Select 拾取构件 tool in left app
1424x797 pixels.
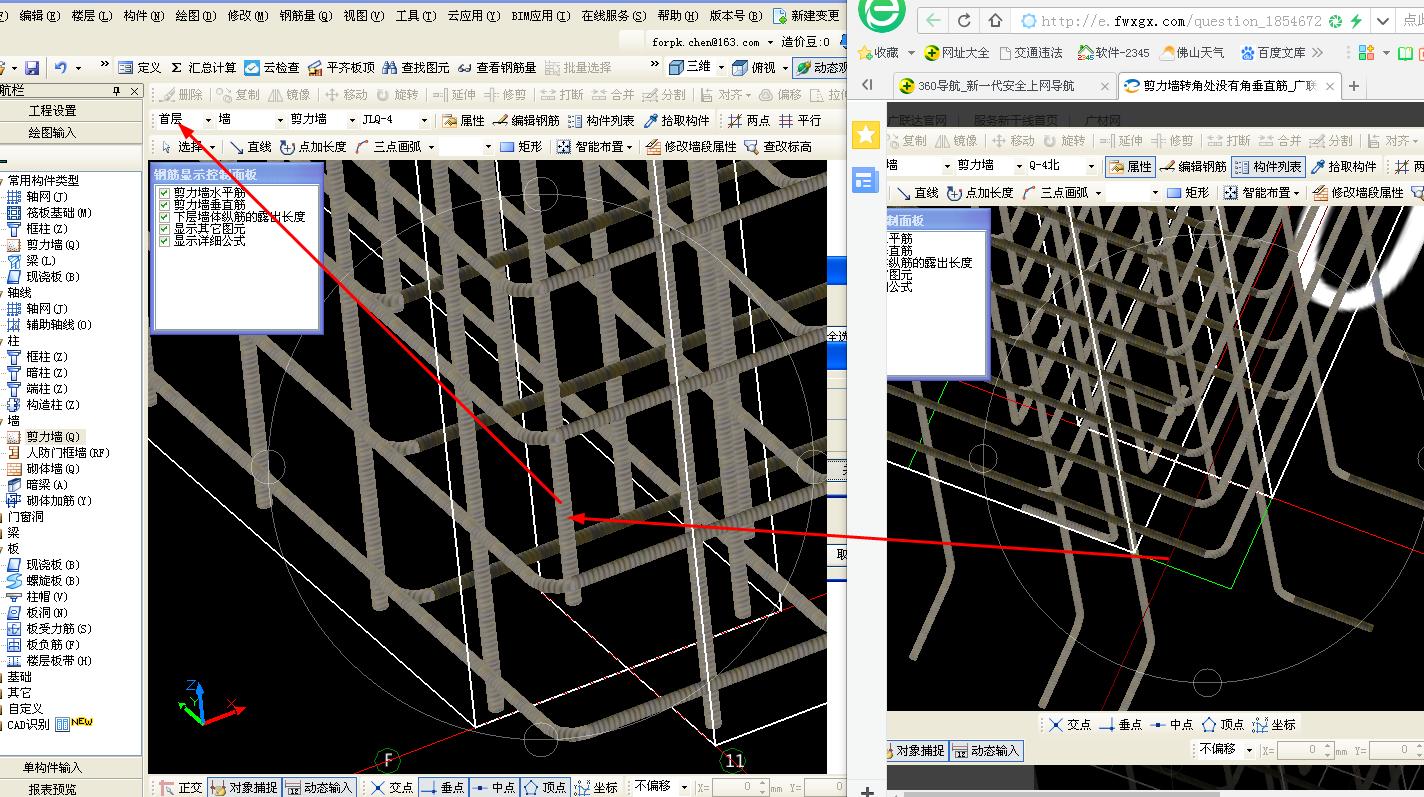pyautogui.click(x=676, y=120)
